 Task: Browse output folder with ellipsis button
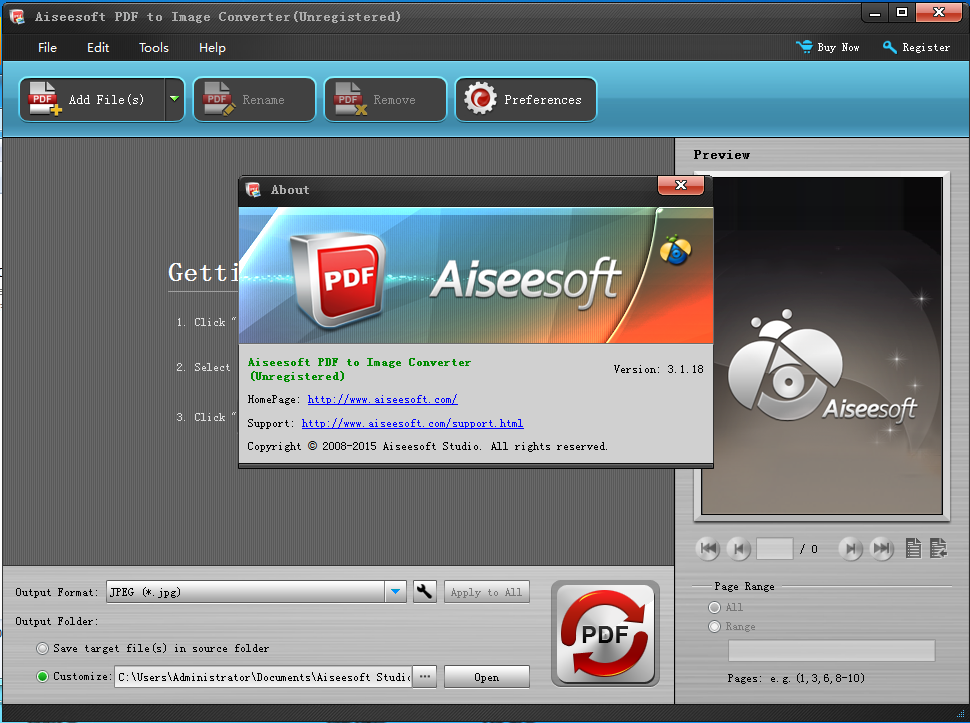click(425, 677)
